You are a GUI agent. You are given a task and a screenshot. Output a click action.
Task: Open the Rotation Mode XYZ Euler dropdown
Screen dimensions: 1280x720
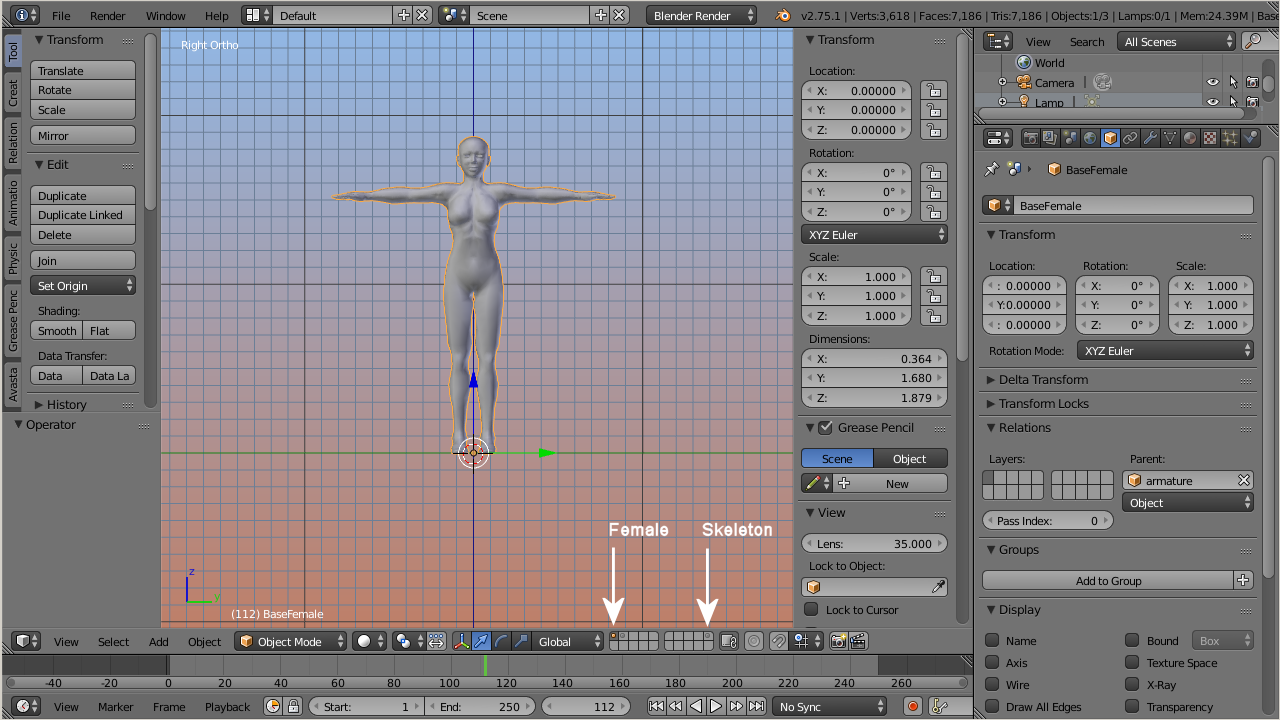pos(1166,351)
